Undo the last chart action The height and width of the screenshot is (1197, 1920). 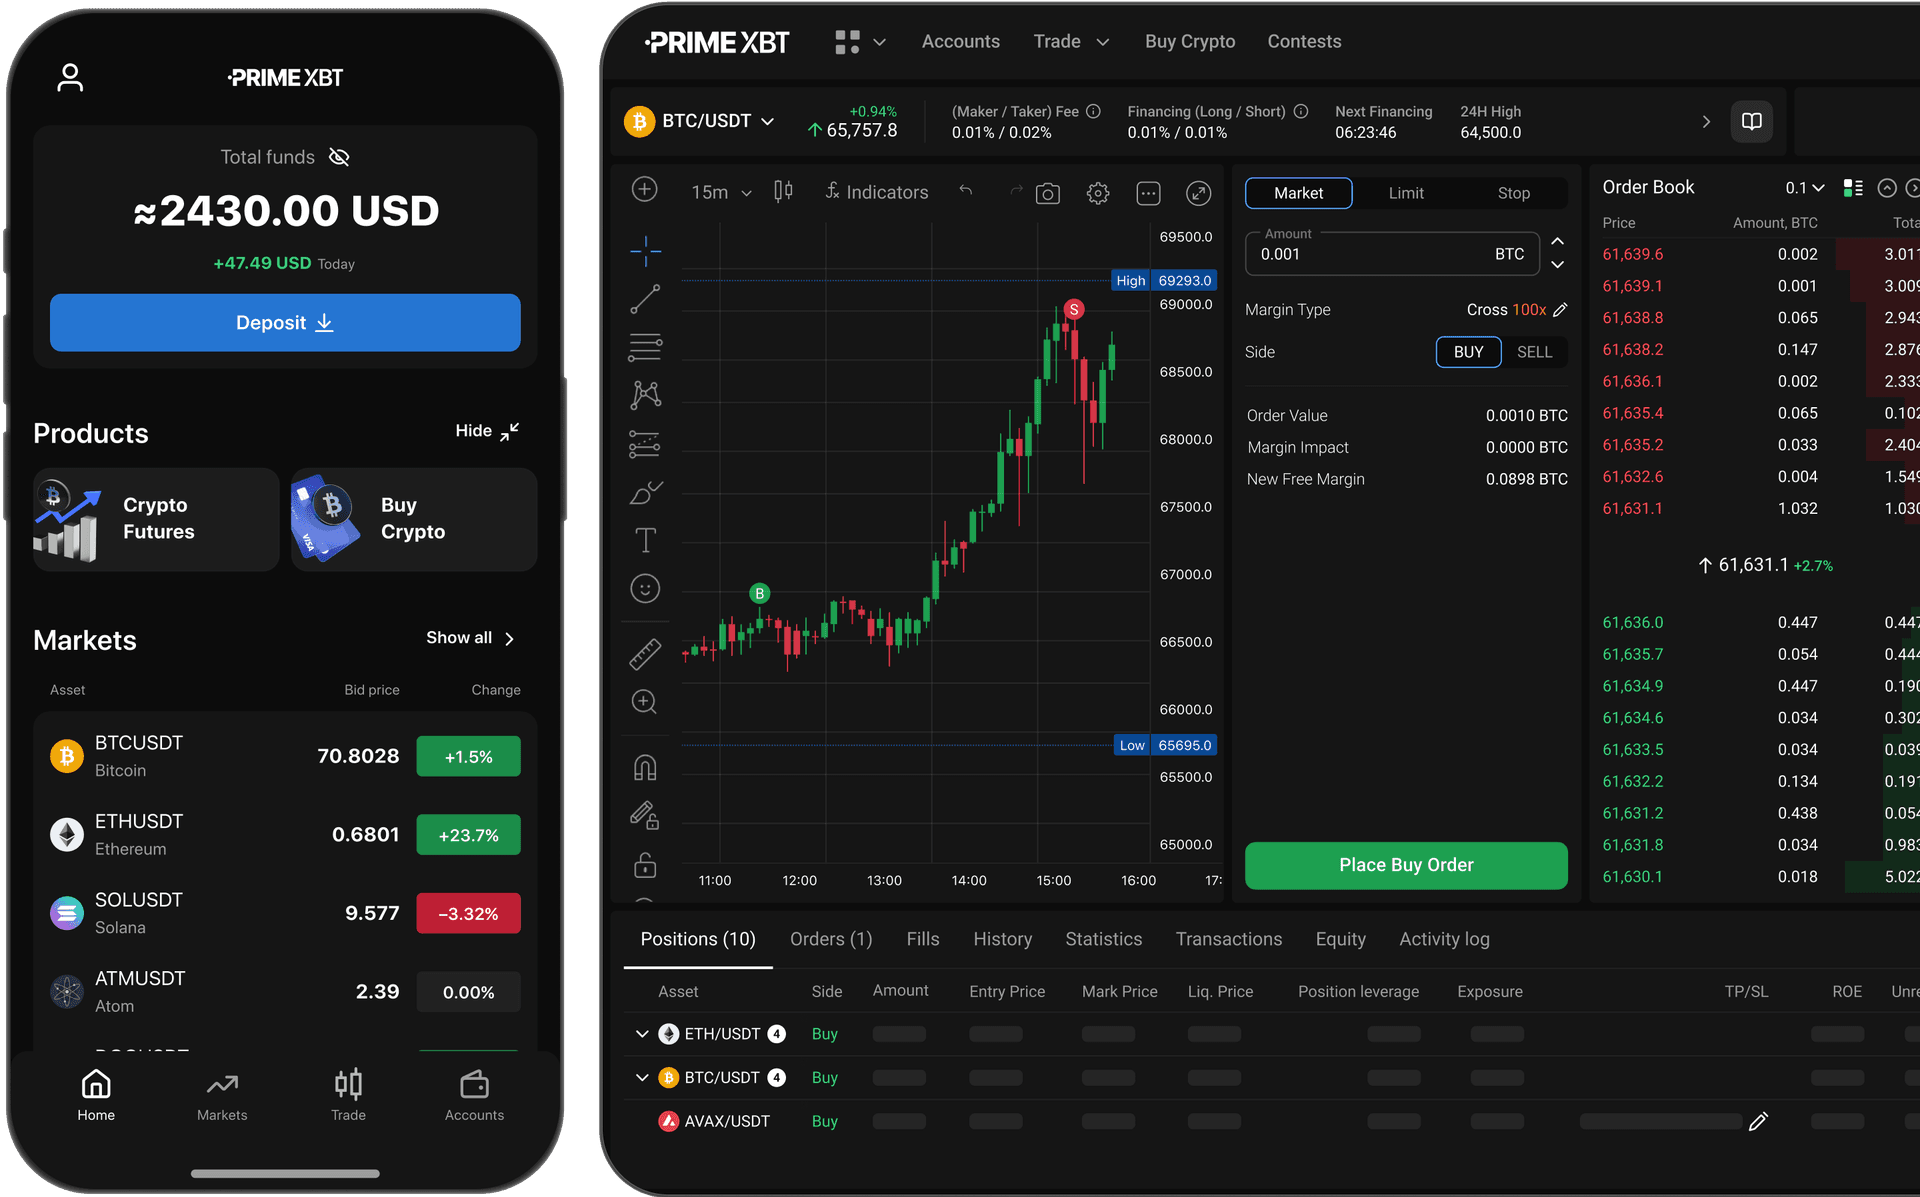coord(965,190)
